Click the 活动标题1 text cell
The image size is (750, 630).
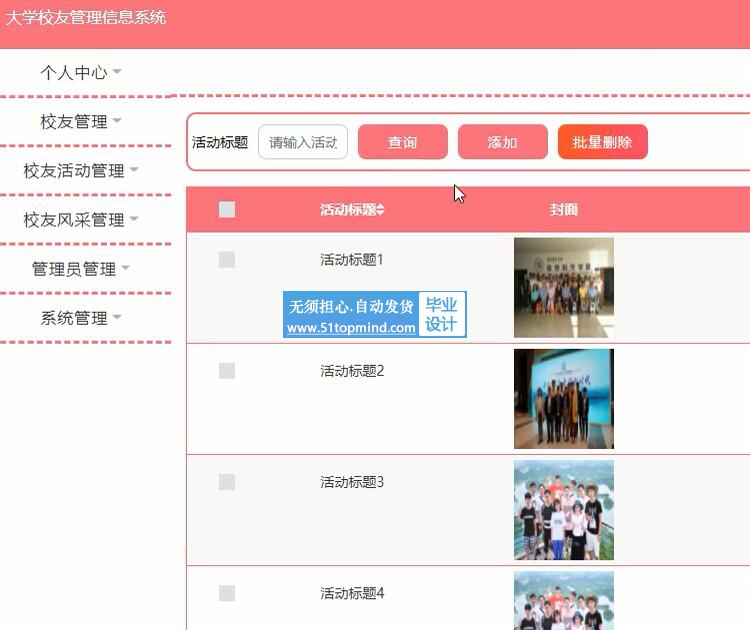coord(352,260)
